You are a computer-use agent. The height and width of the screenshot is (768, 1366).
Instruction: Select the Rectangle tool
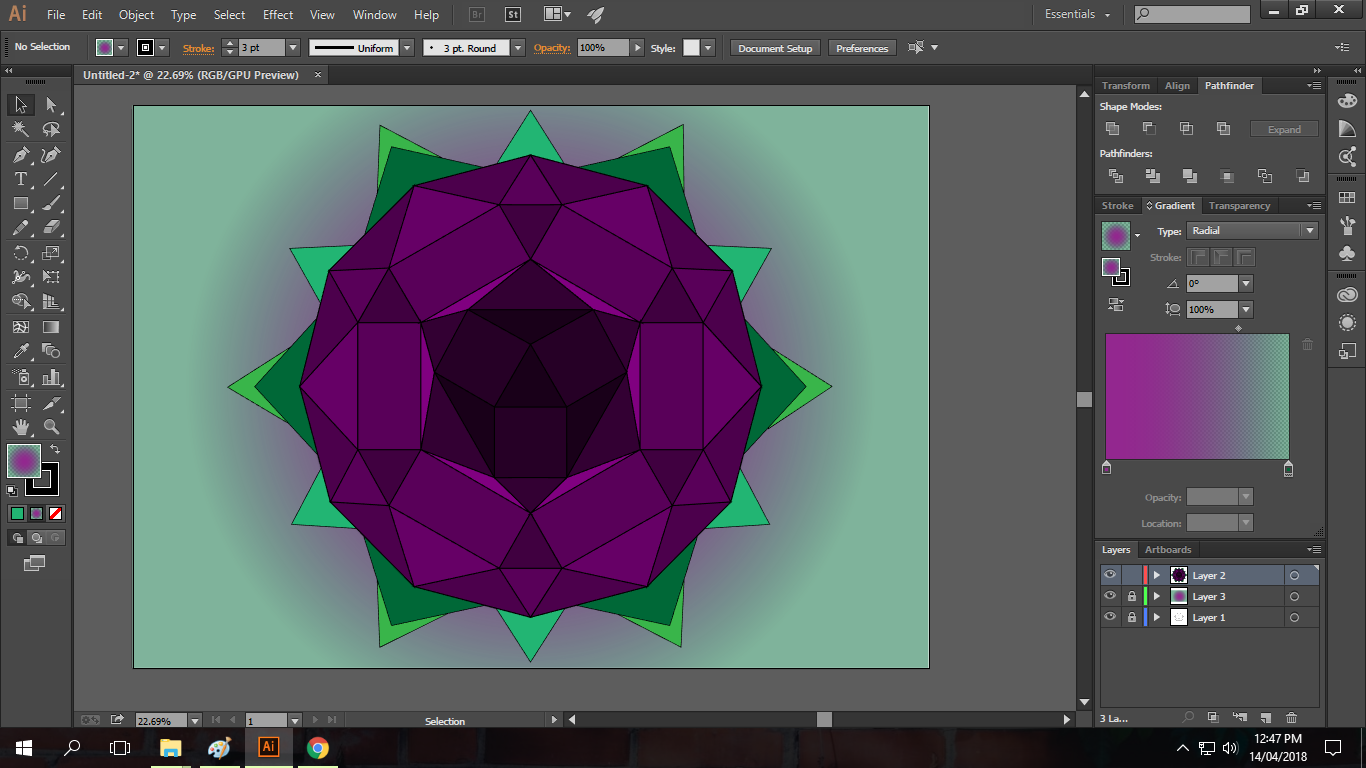coord(21,203)
